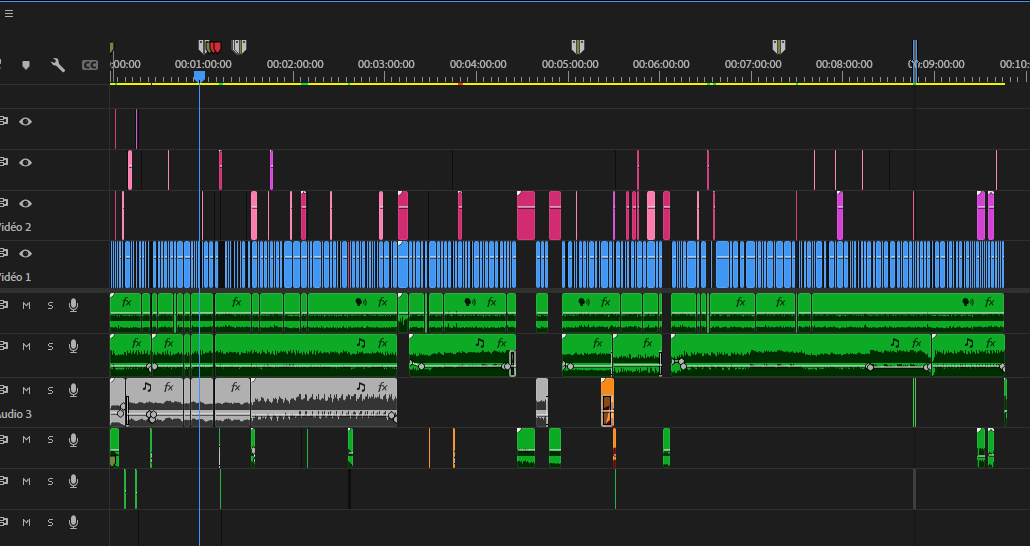Solo the bottommost audio track
The height and width of the screenshot is (546, 1030).
(x=50, y=522)
